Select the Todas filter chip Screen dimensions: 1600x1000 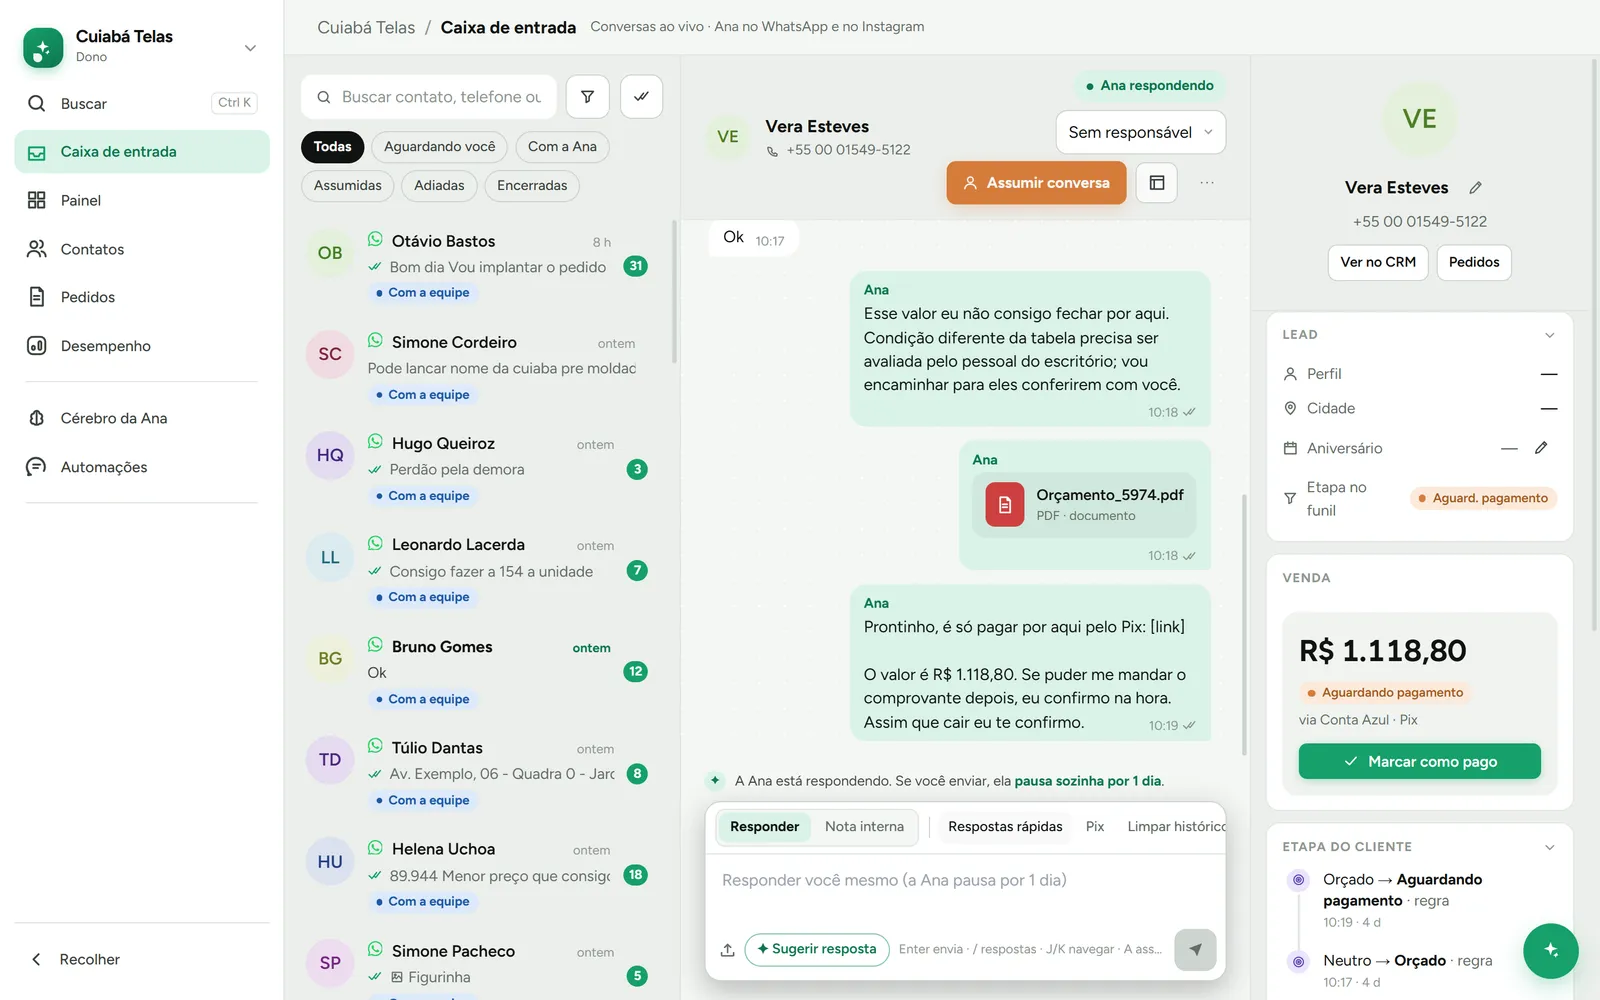[x=332, y=147]
